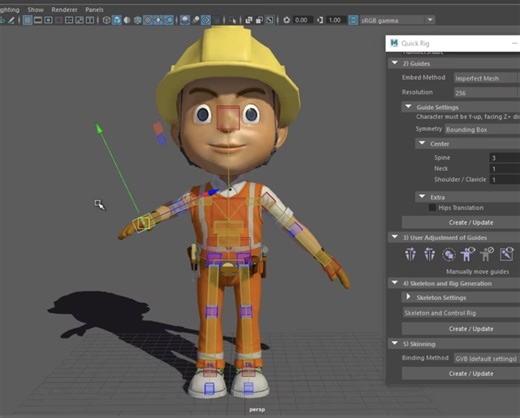Screen dimensions: 520x418
Task: Collapse 3) User Adjustment of Guides
Action: pos(395,237)
